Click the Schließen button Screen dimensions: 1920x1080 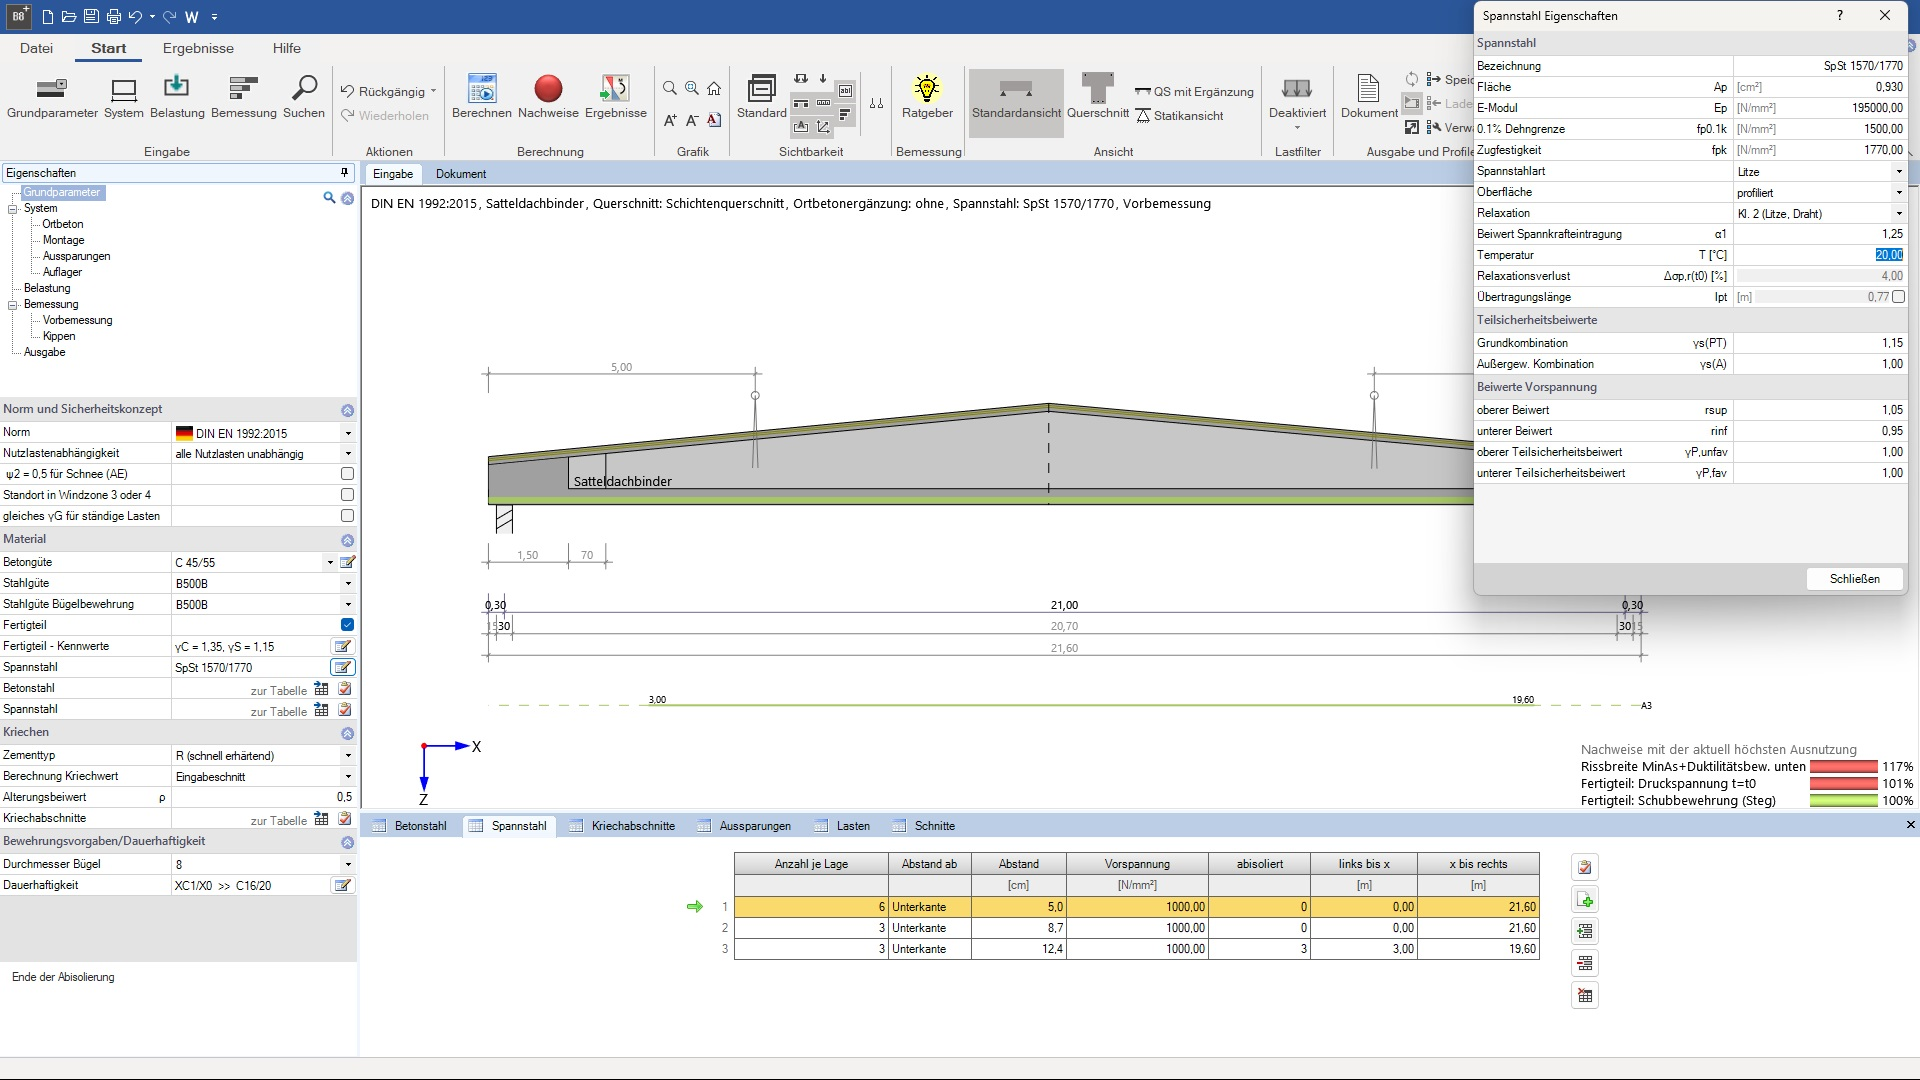(1854, 579)
